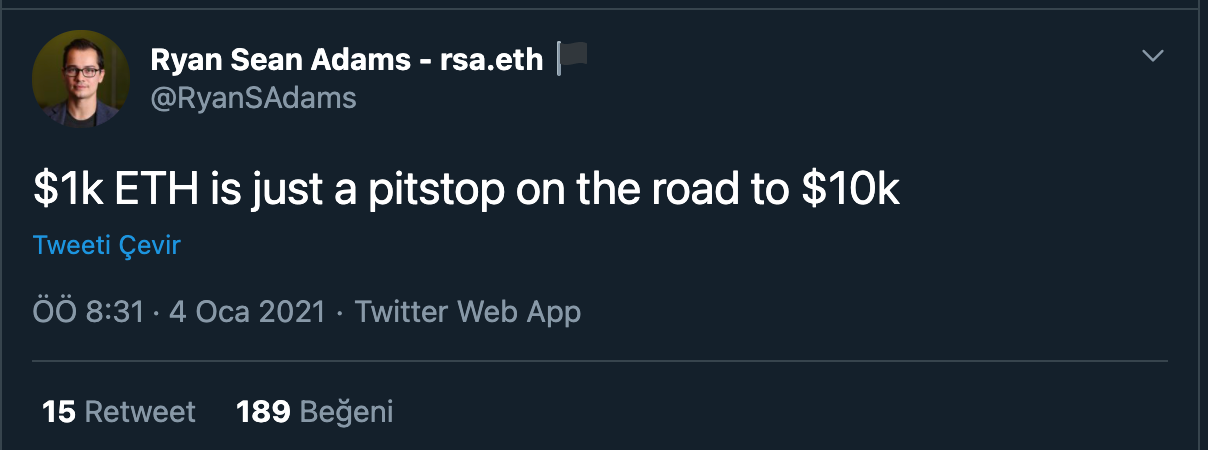Open the "Beğeni" label to list likes
This screenshot has height=450, width=1208.
pyautogui.click(x=346, y=411)
